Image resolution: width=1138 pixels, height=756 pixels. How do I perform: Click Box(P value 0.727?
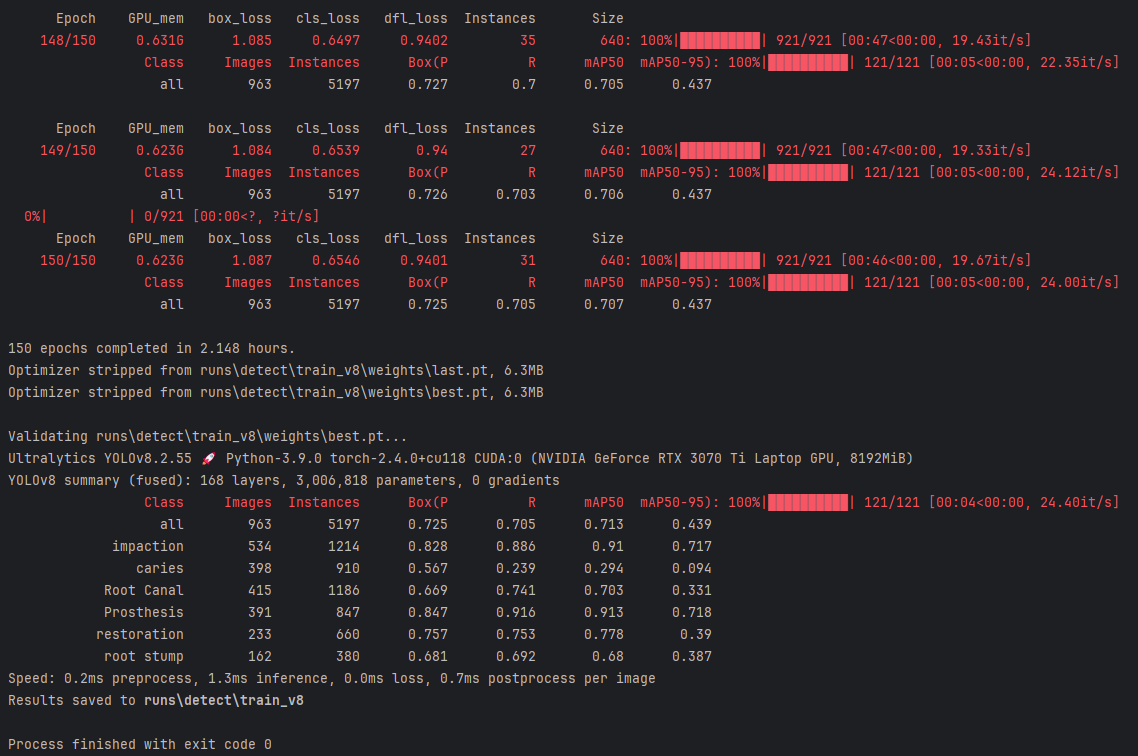pyautogui.click(x=427, y=85)
